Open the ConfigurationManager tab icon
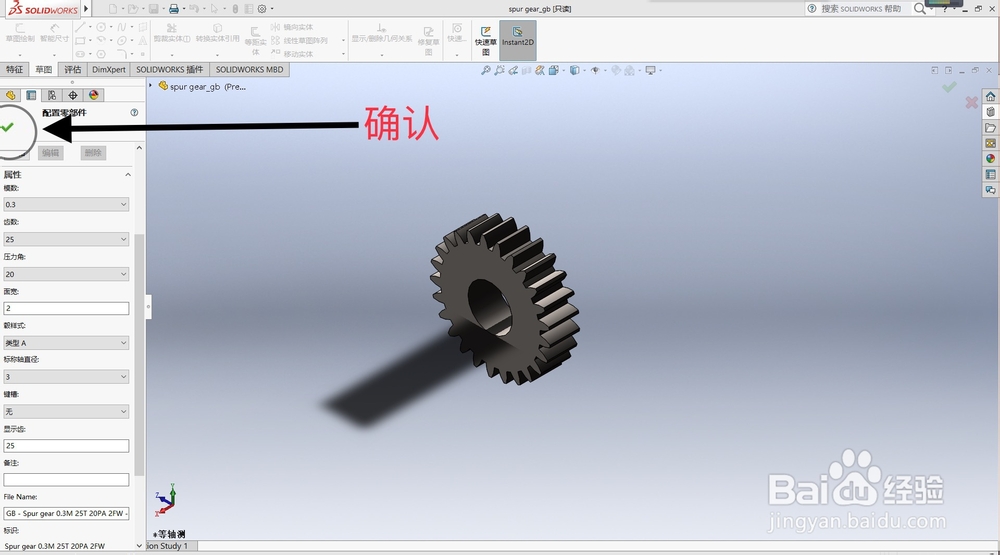 point(52,95)
